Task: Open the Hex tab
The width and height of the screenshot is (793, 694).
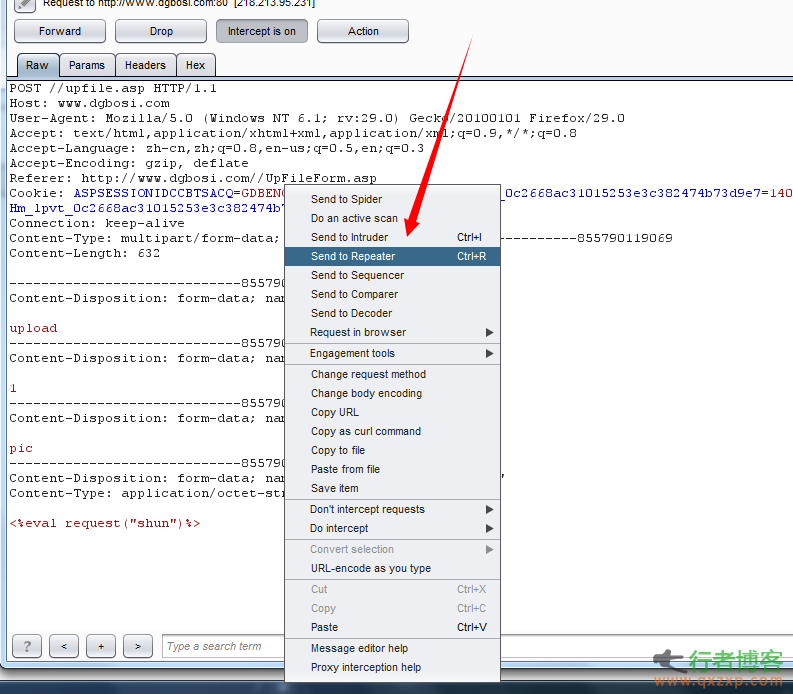Action: tap(196, 65)
